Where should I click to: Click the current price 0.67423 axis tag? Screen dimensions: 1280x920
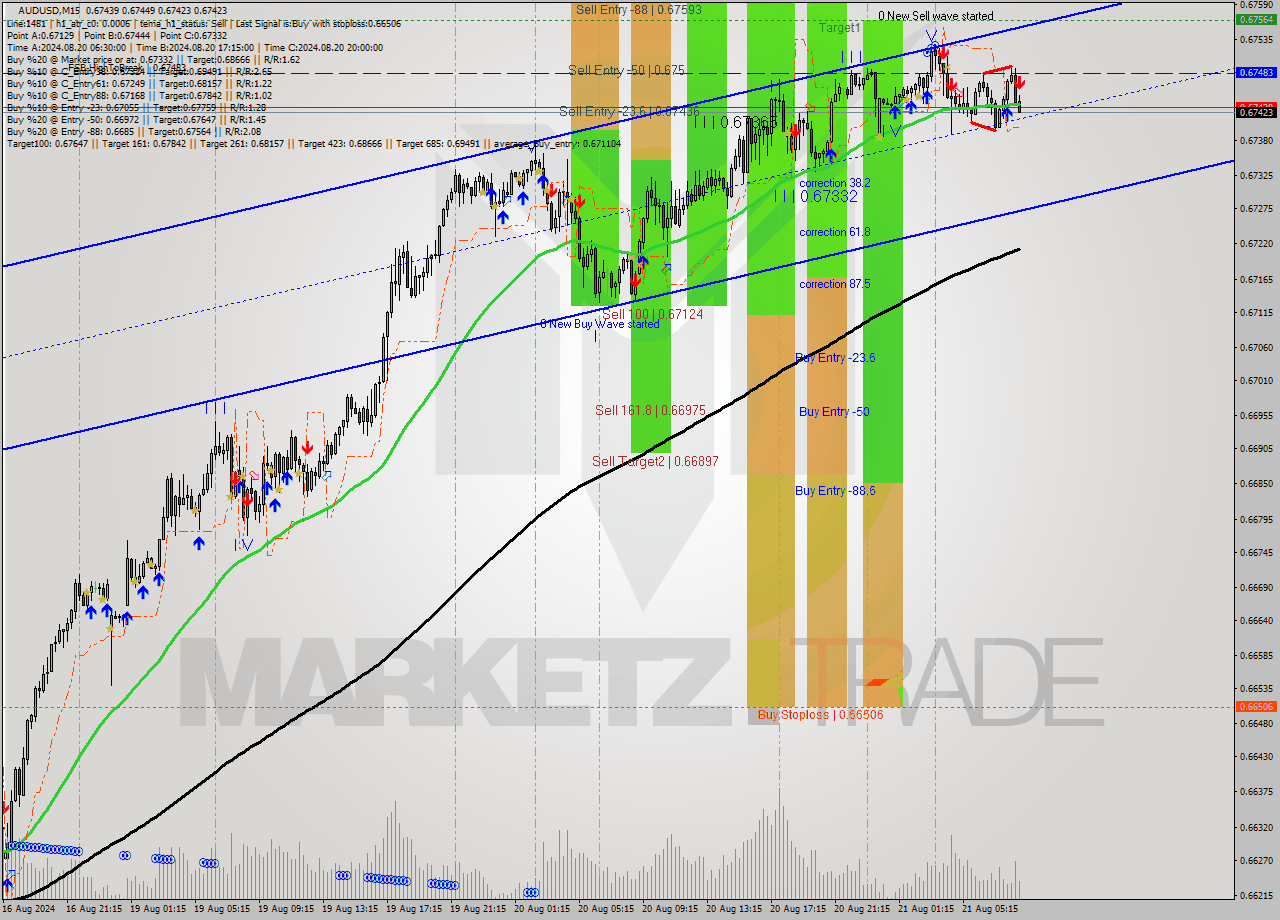tap(1256, 113)
